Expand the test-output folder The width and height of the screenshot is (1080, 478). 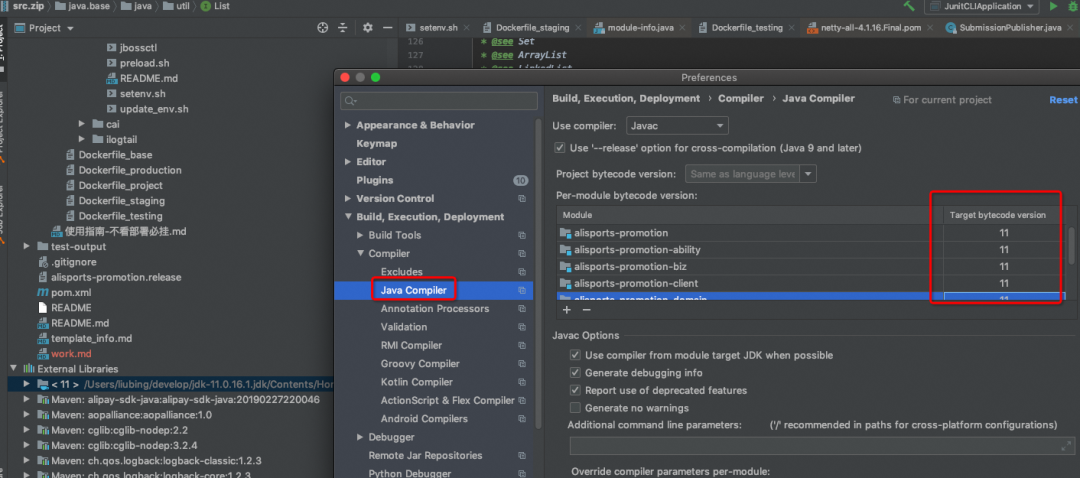click(x=27, y=247)
